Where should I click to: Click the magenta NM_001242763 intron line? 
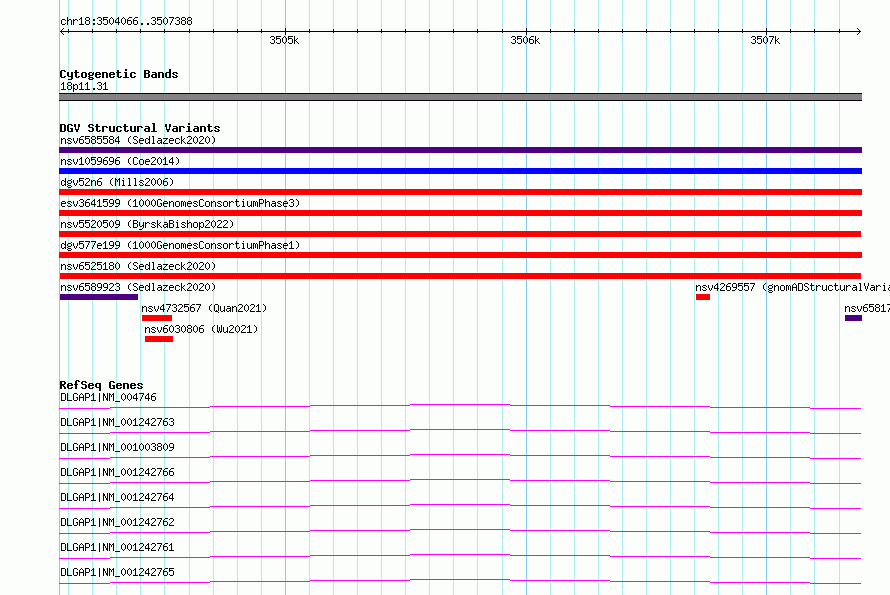tap(460, 430)
